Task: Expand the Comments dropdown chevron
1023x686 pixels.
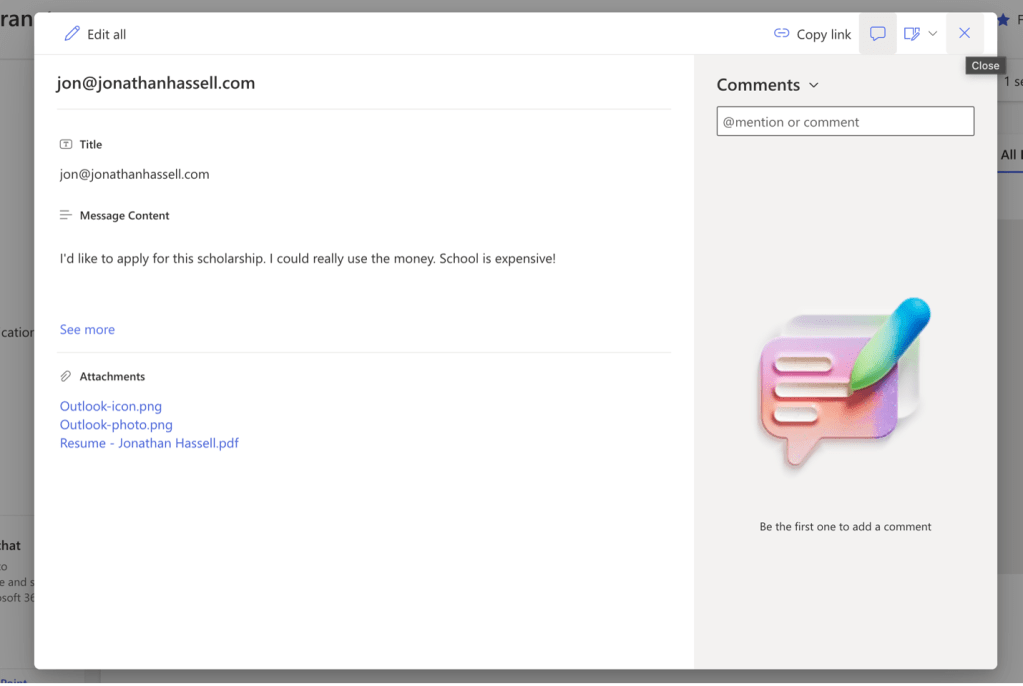Action: (814, 86)
